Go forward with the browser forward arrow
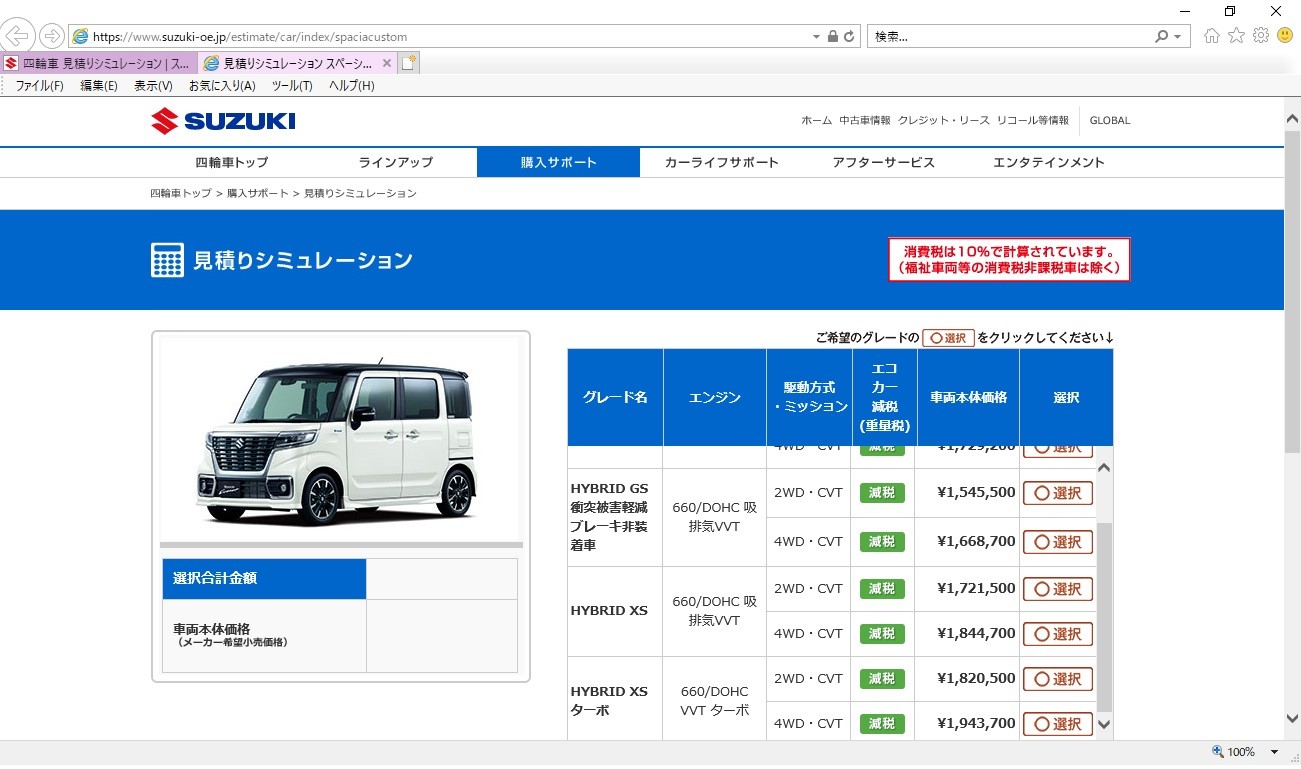The height and width of the screenshot is (769, 1301). pos(52,36)
